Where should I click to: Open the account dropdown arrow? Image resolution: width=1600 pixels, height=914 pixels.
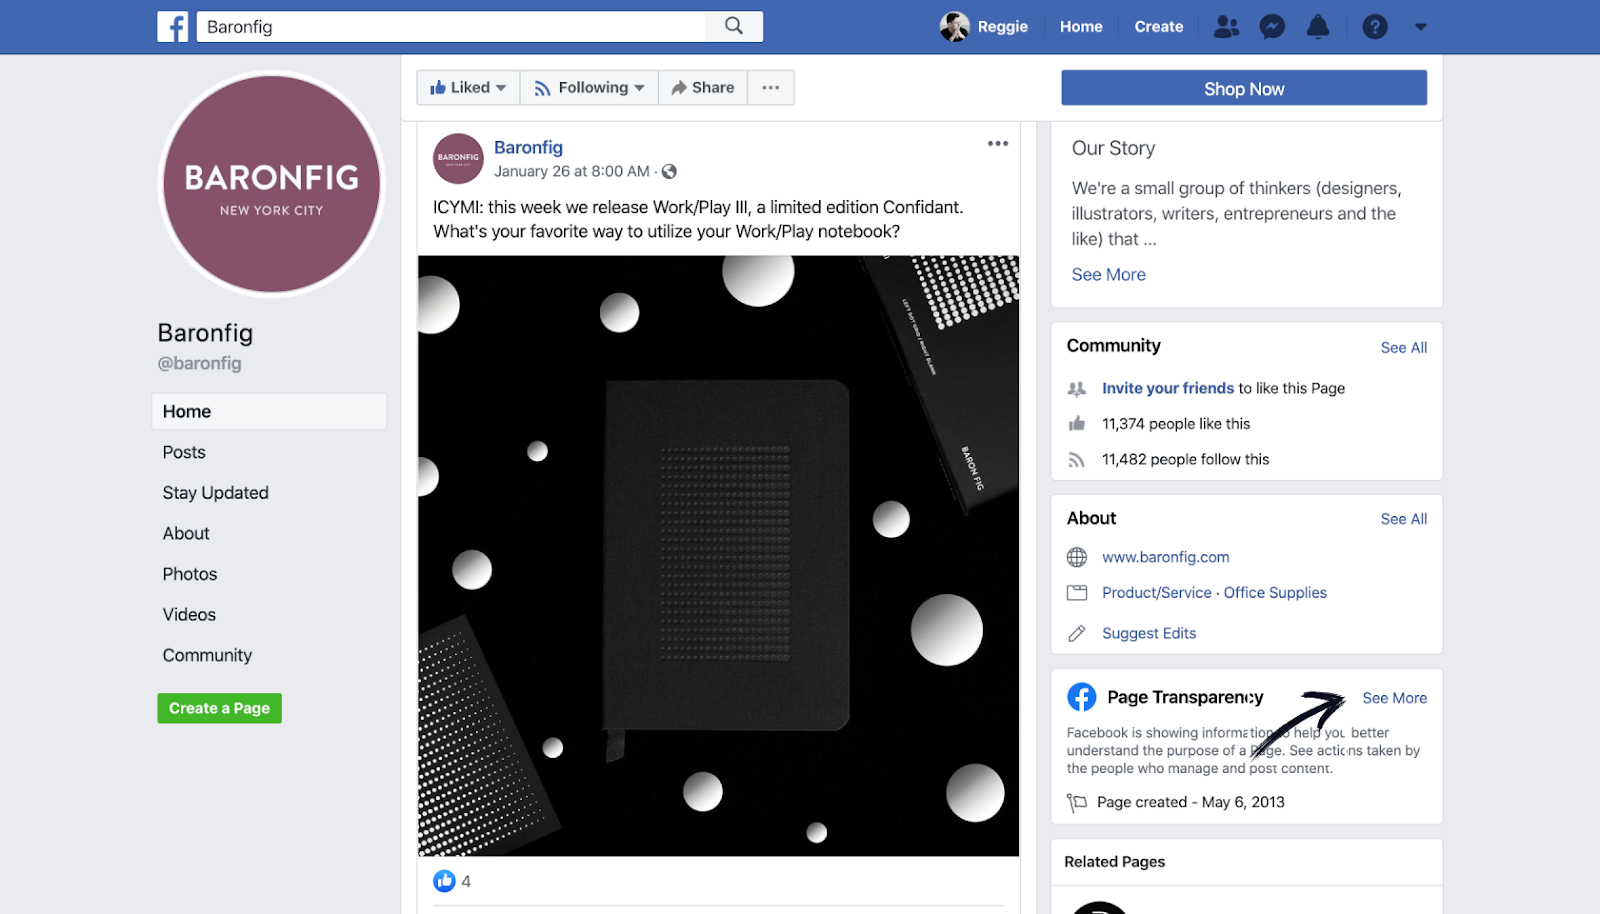pyautogui.click(x=1421, y=27)
